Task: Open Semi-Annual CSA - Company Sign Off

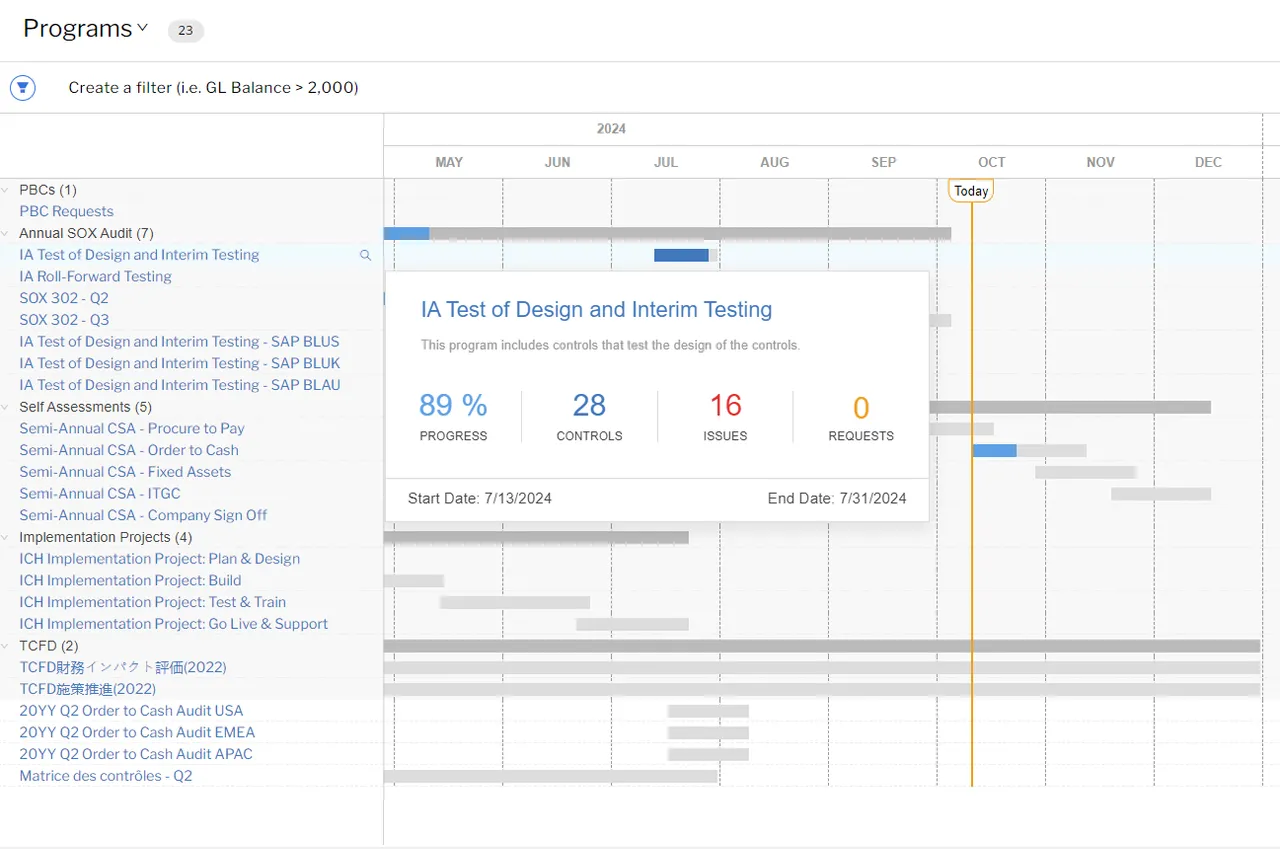Action: pos(143,515)
